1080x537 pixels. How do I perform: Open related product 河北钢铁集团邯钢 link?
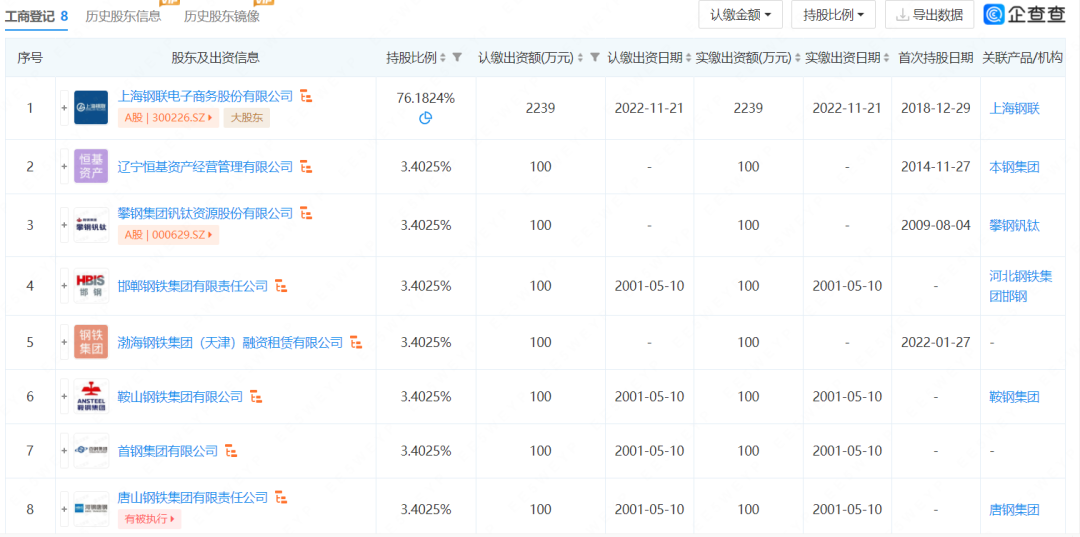click(x=1021, y=286)
